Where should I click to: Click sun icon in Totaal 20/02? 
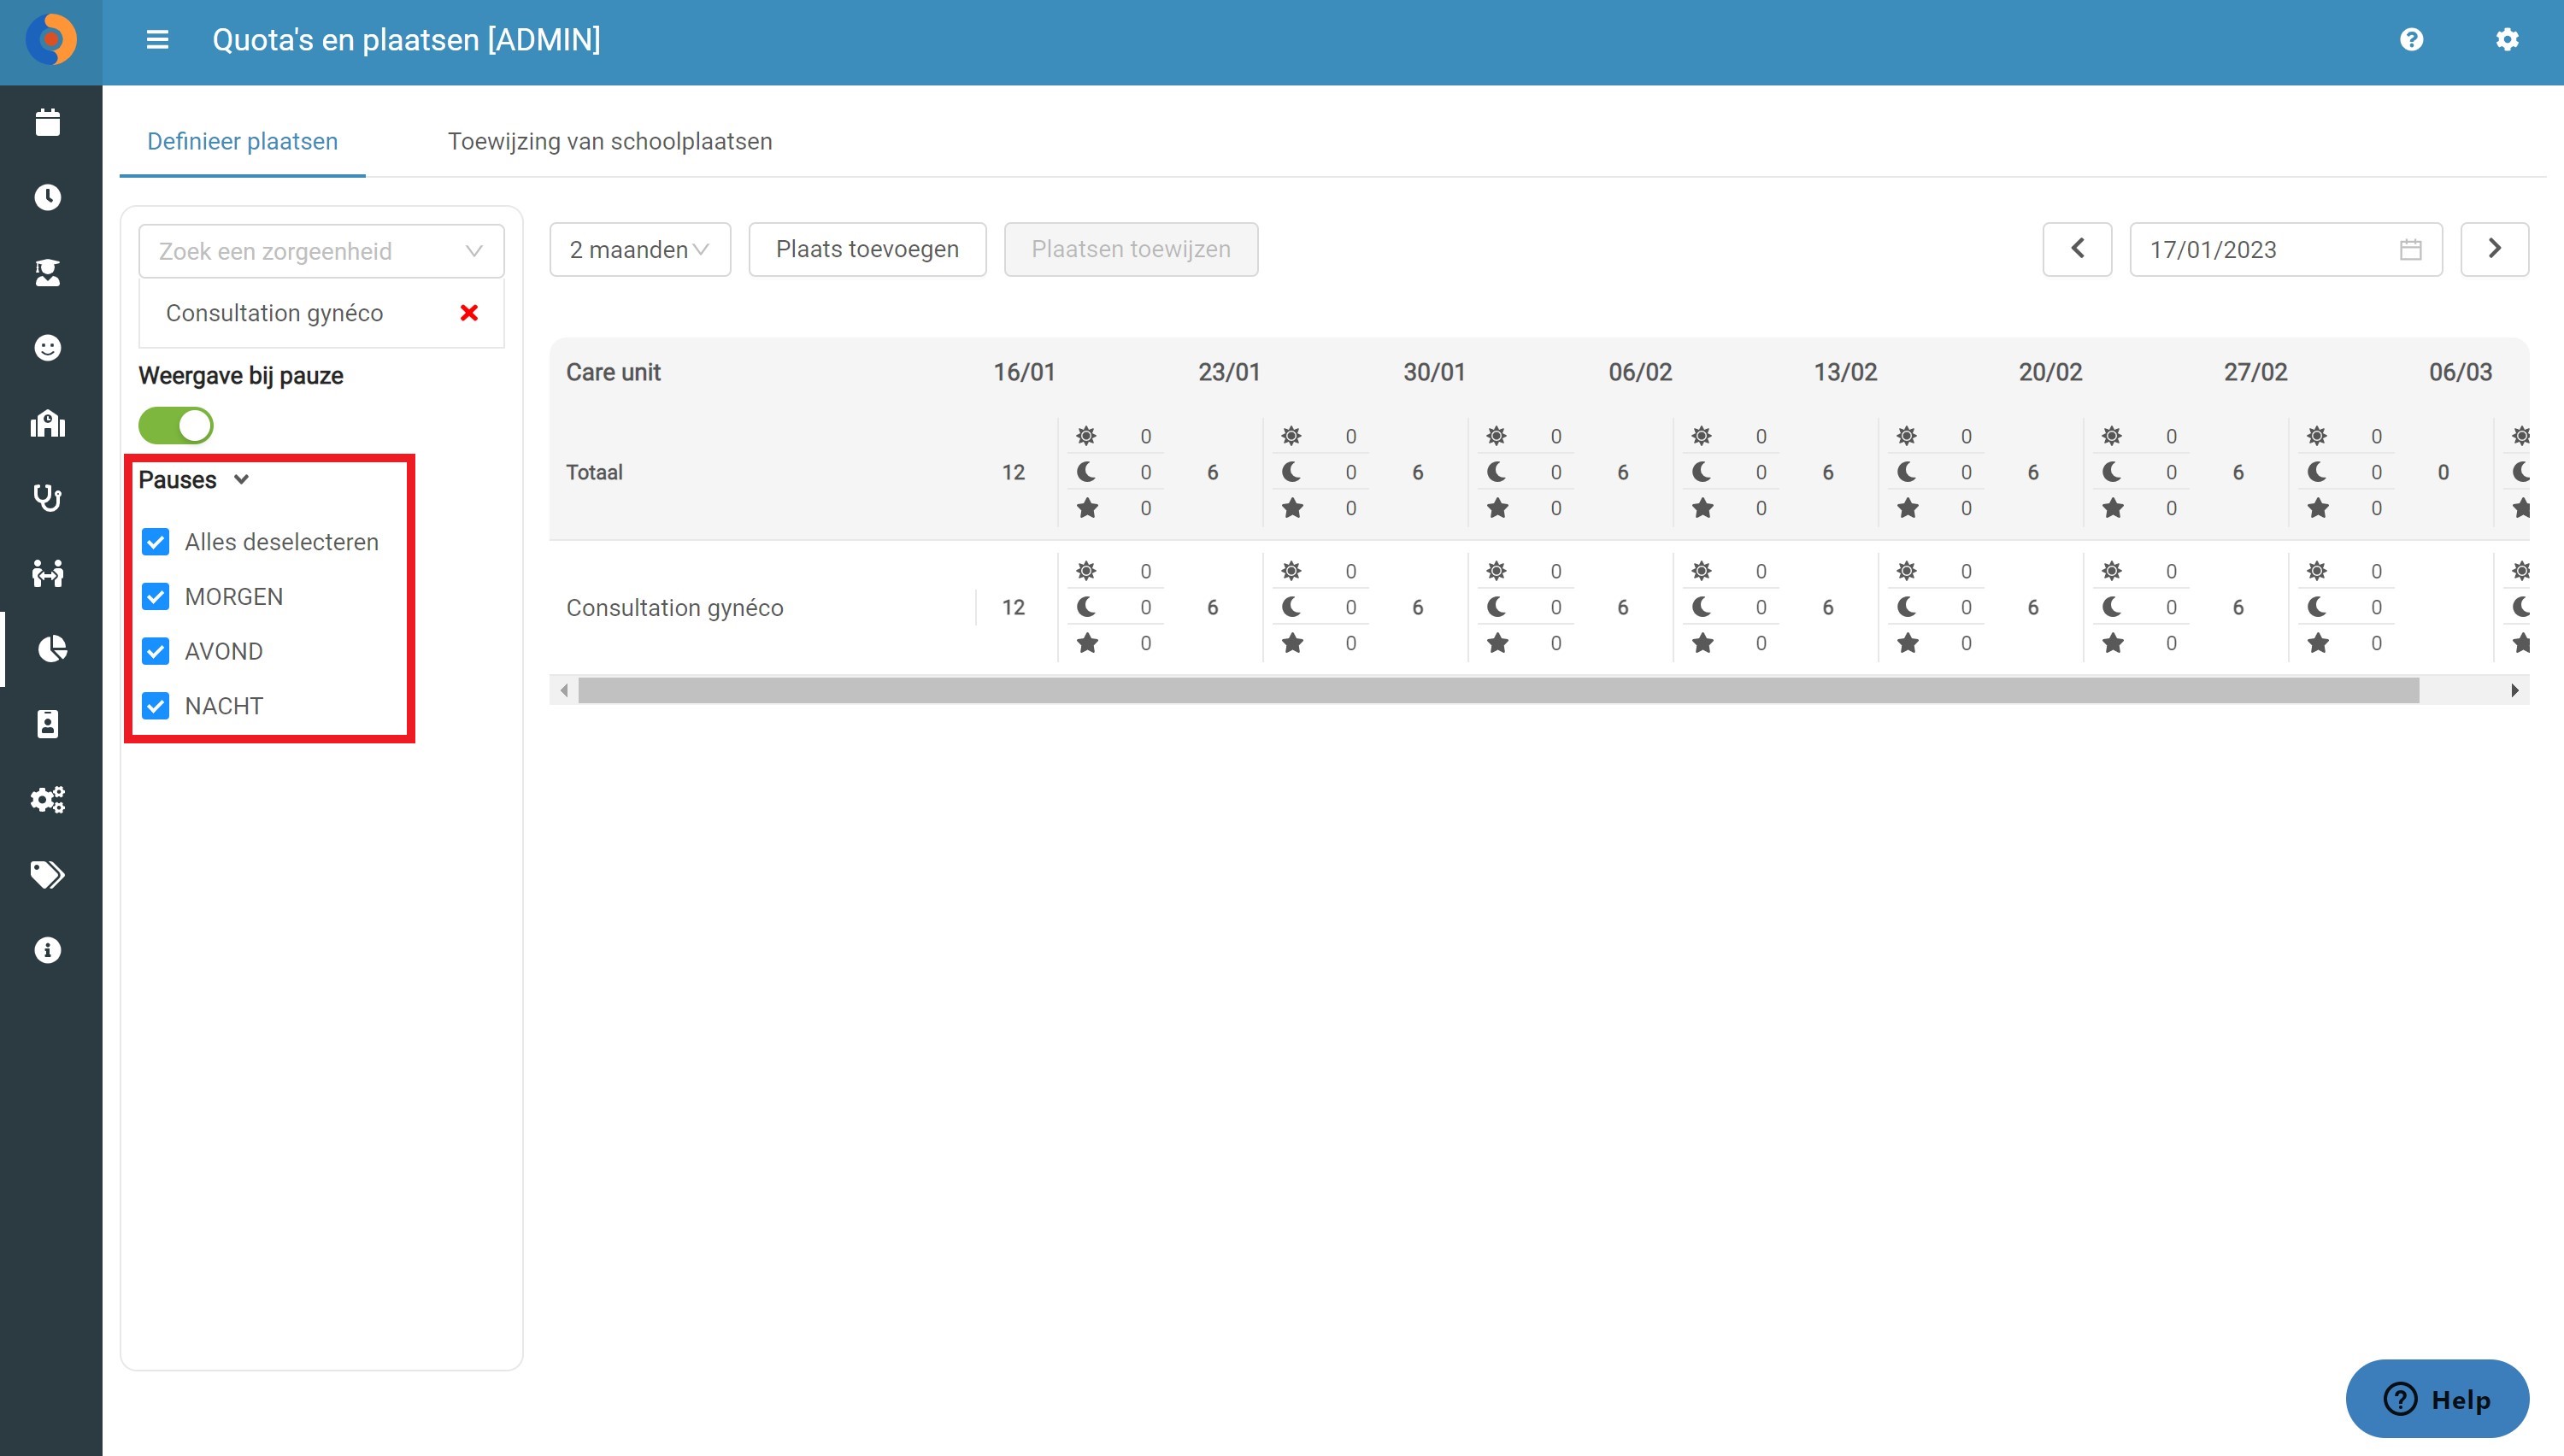pos(2112,436)
